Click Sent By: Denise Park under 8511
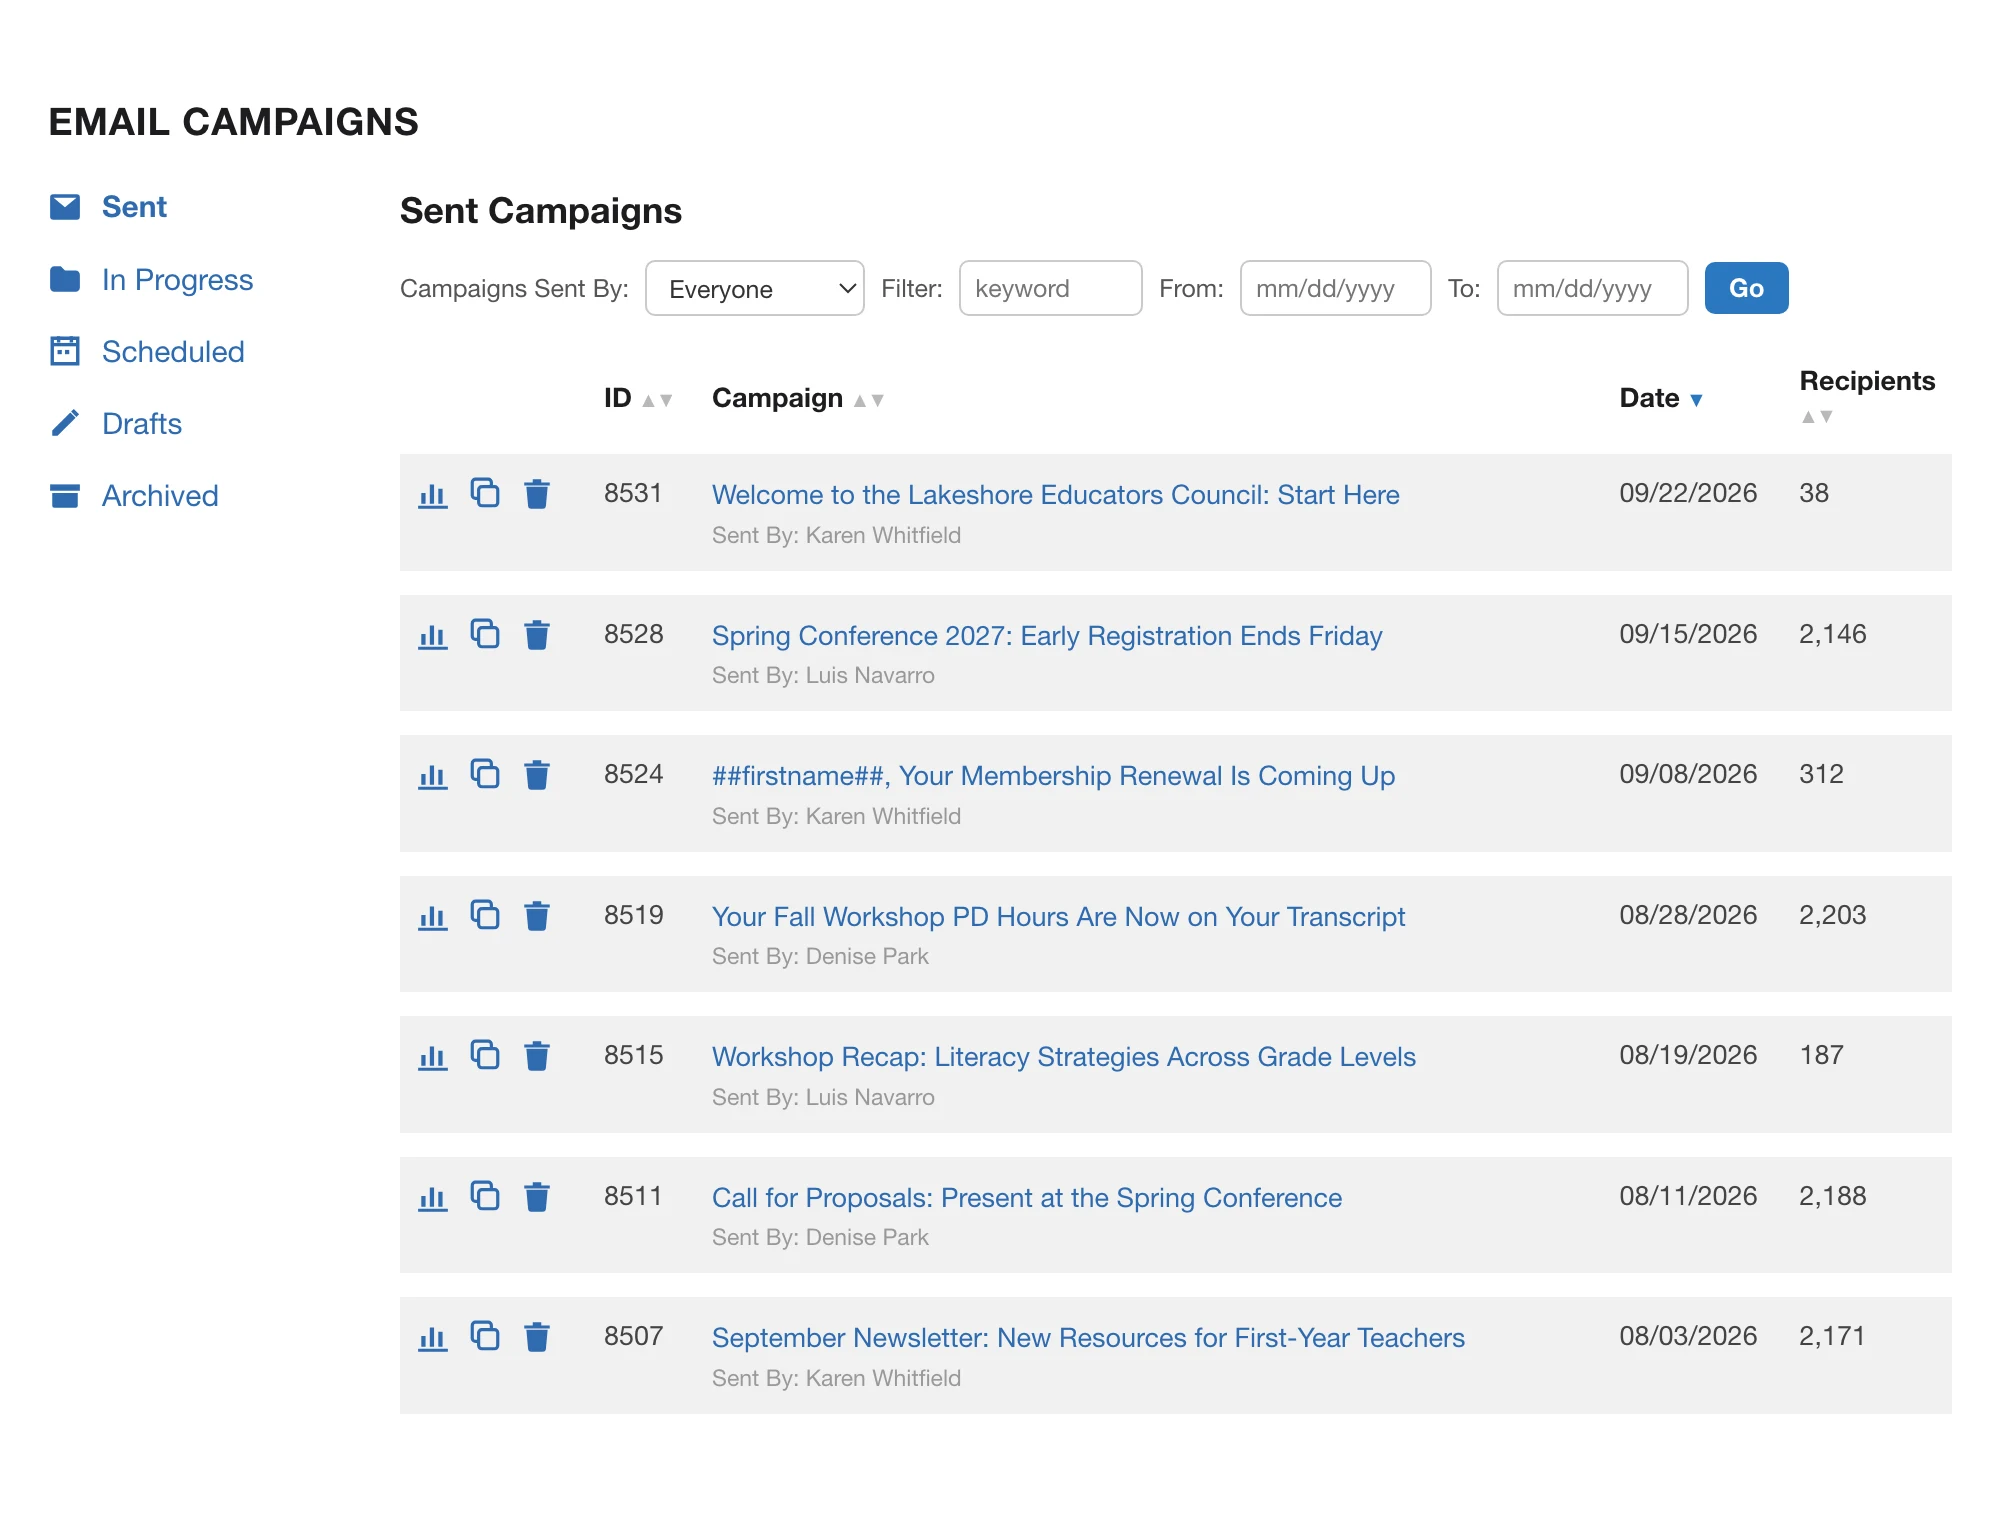 (820, 1237)
